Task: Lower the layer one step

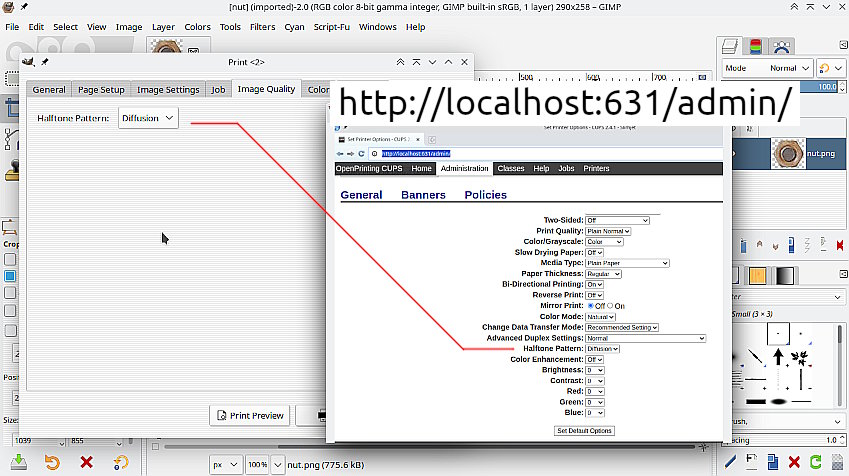Action: (x=775, y=246)
